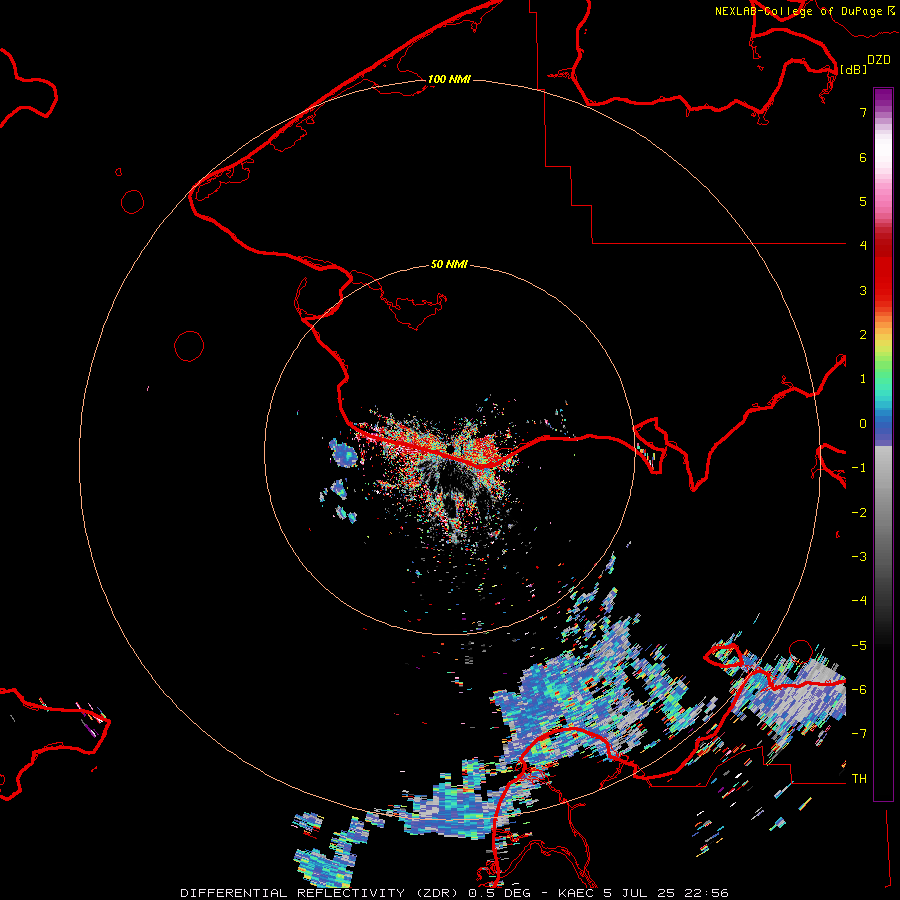Click the -1 dB value on color scale
The width and height of the screenshot is (900, 900).
pyautogui.click(x=859, y=468)
